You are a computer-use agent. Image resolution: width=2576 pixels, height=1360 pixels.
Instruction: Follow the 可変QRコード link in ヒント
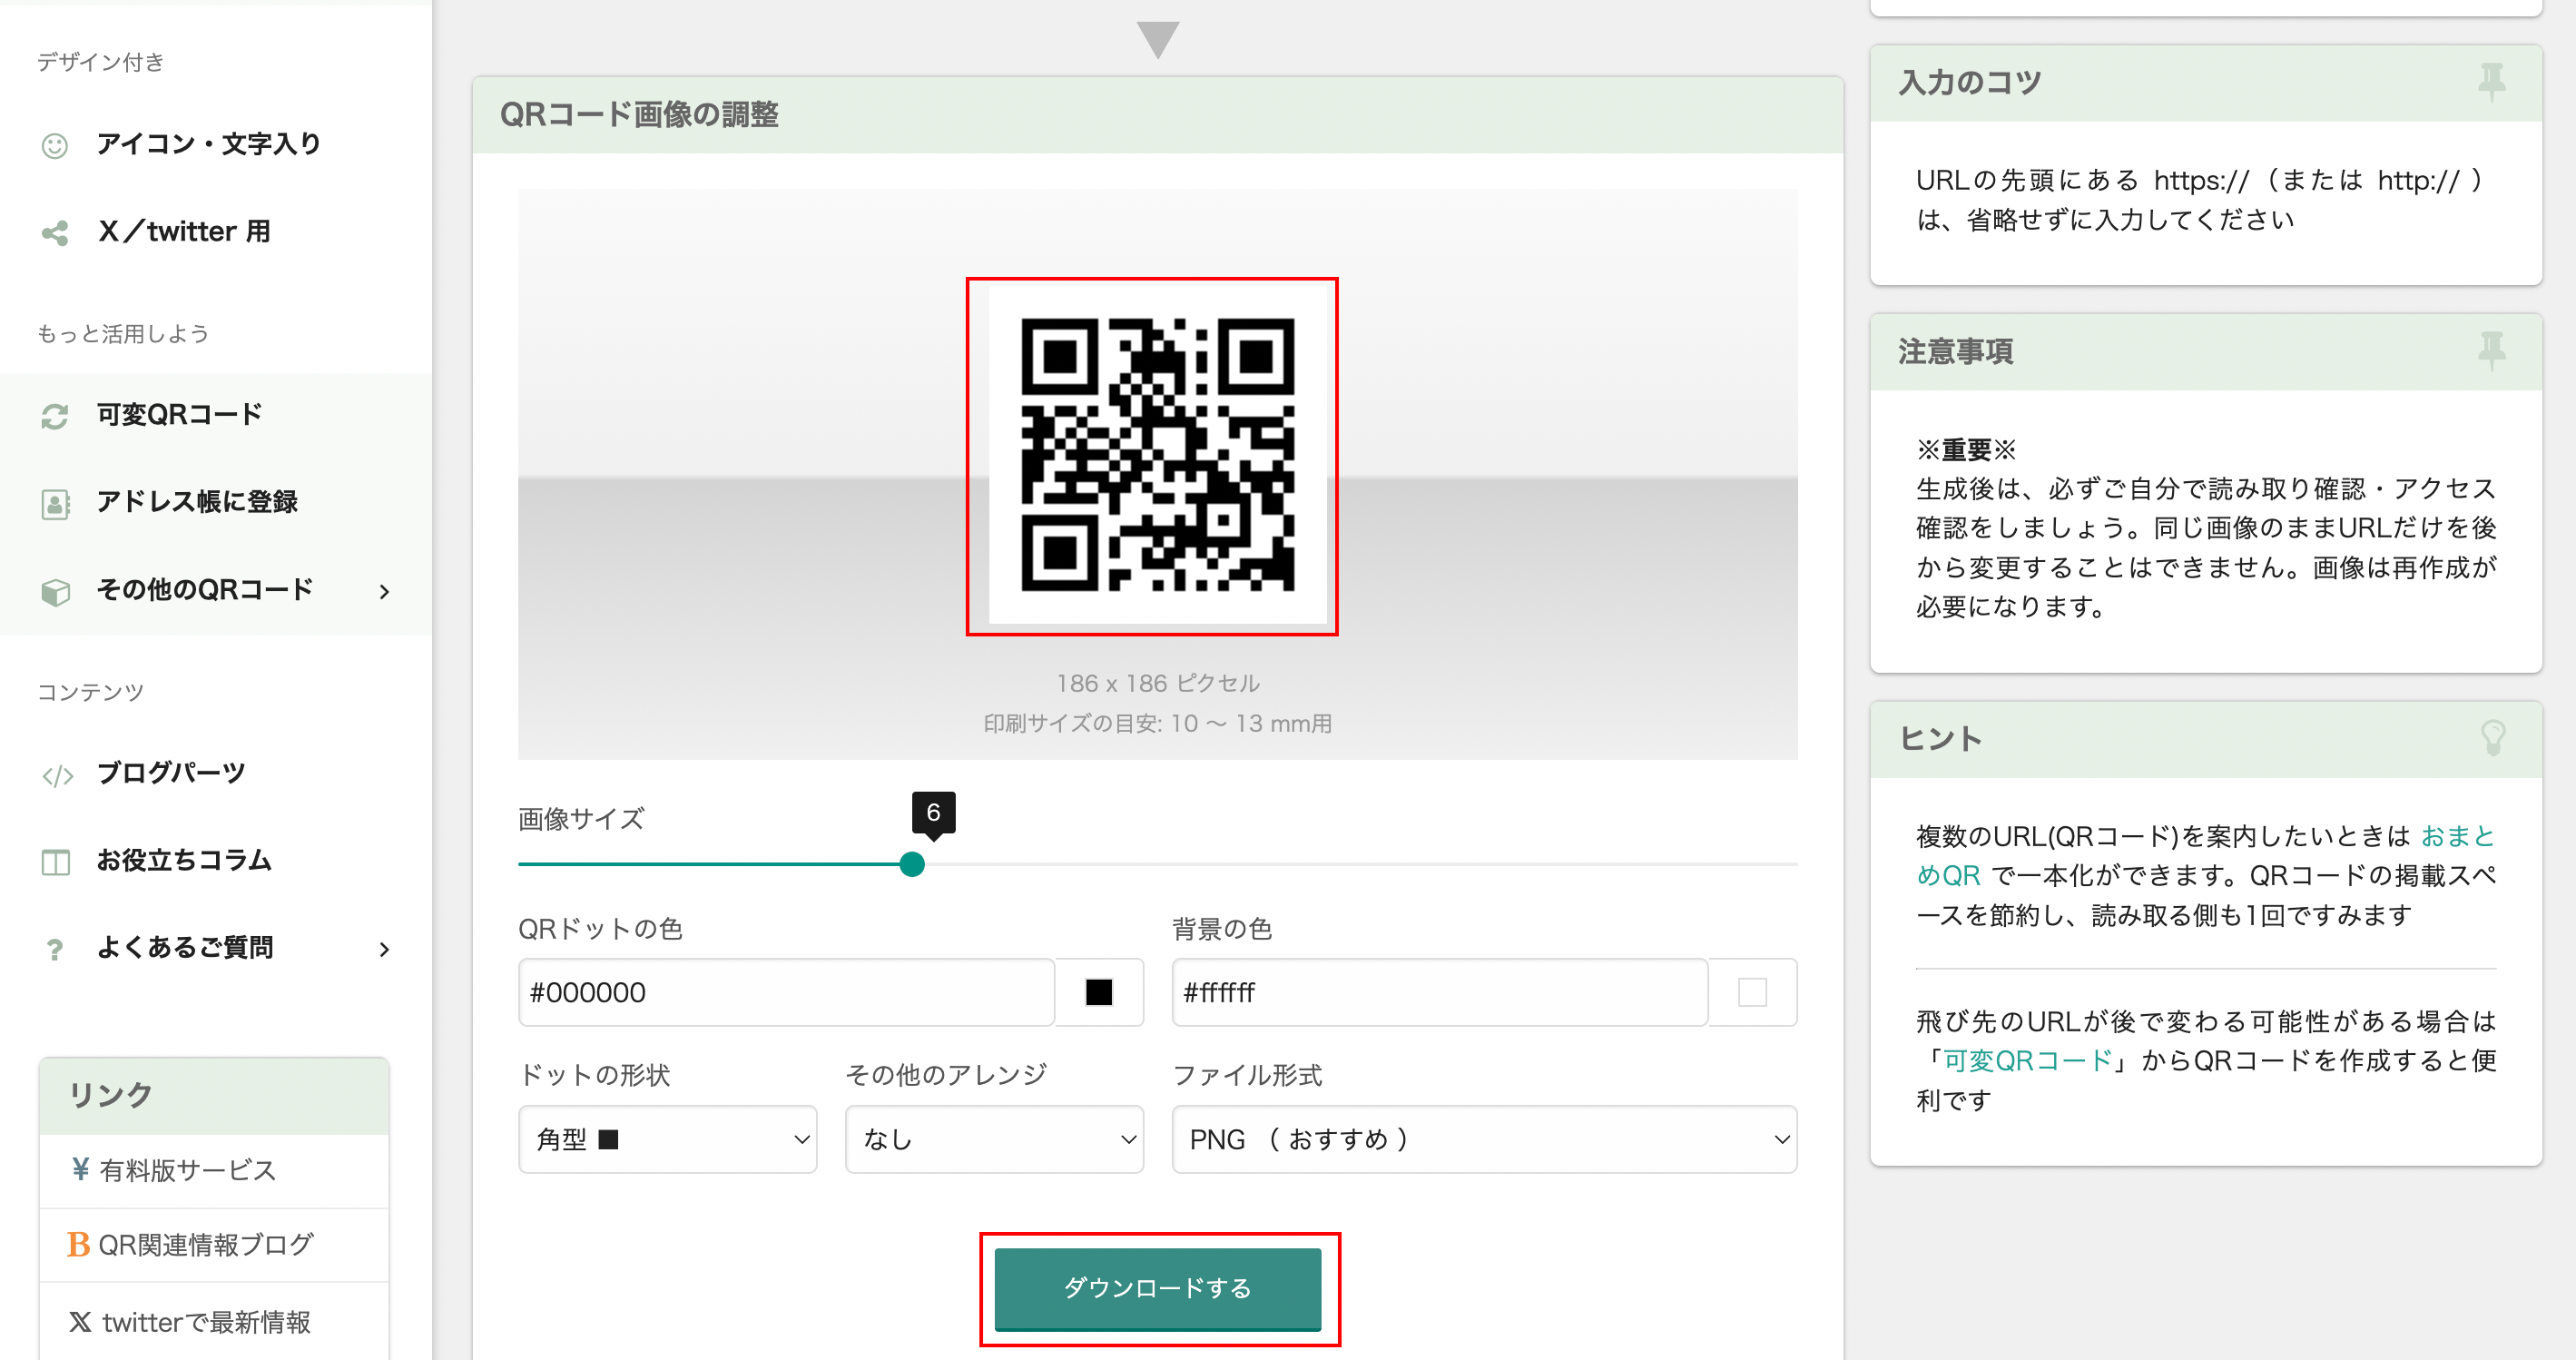pyautogui.click(x=2027, y=1060)
